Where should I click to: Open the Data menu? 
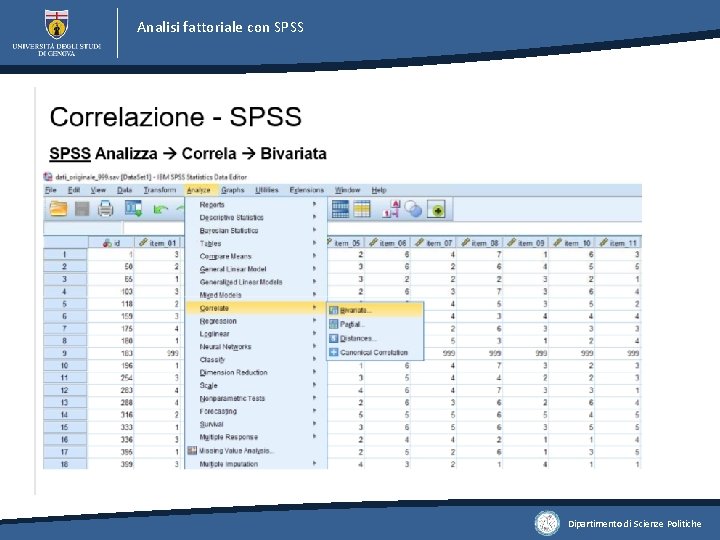coord(124,190)
